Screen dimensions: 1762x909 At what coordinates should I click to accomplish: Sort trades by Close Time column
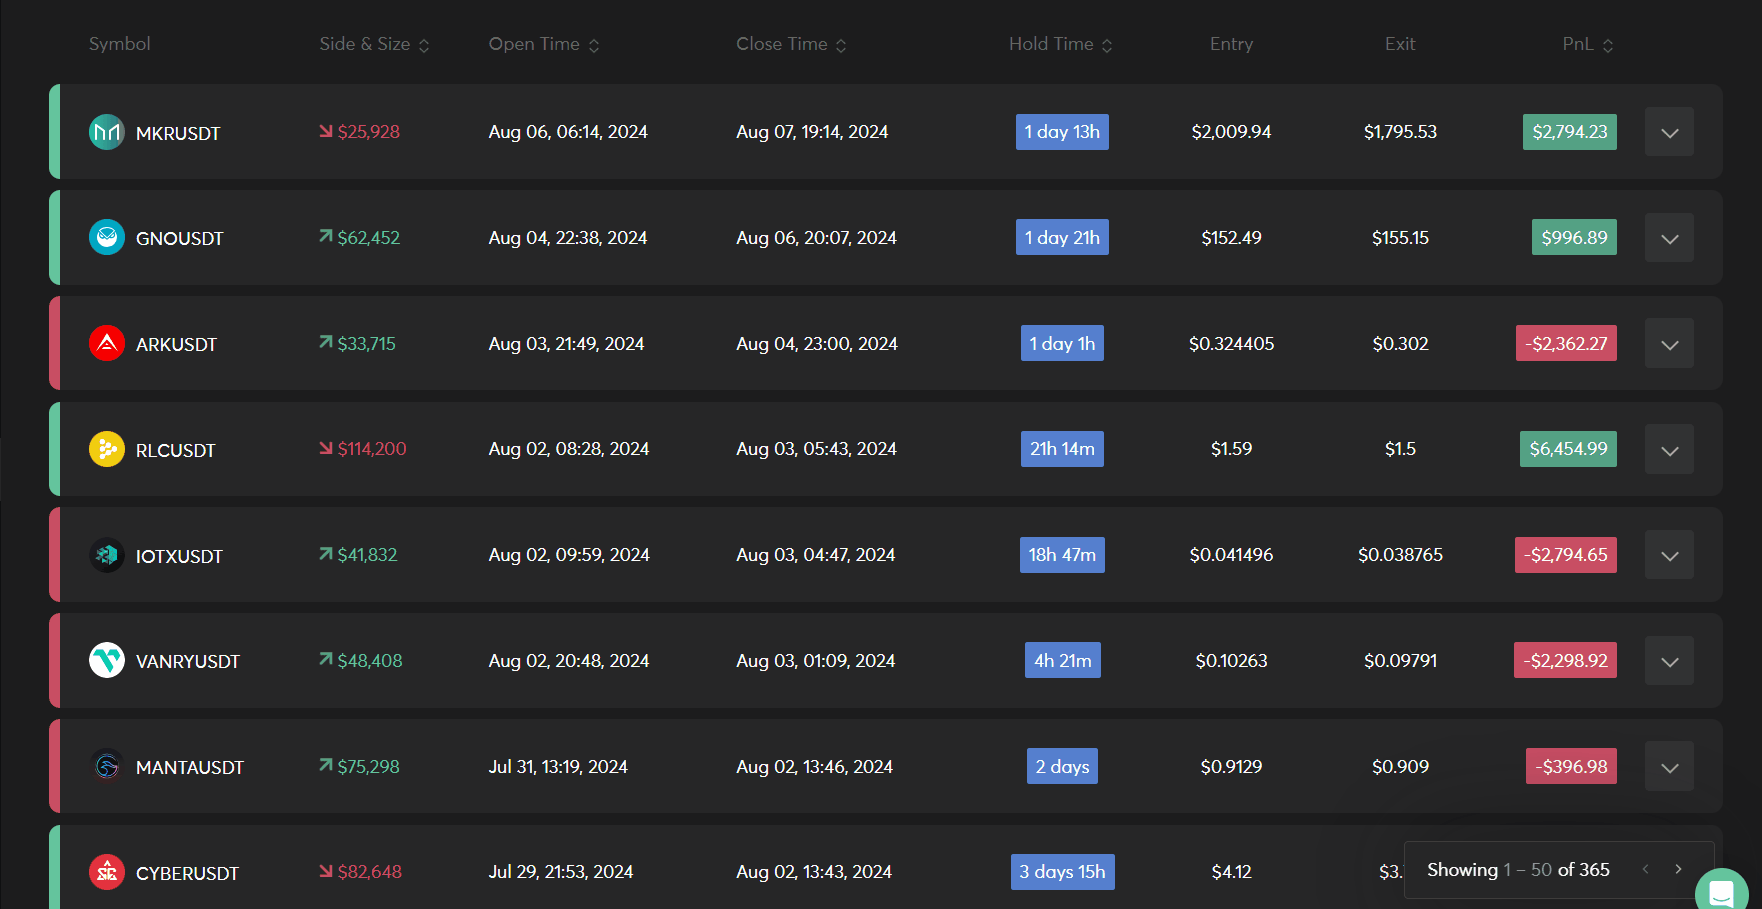(791, 45)
